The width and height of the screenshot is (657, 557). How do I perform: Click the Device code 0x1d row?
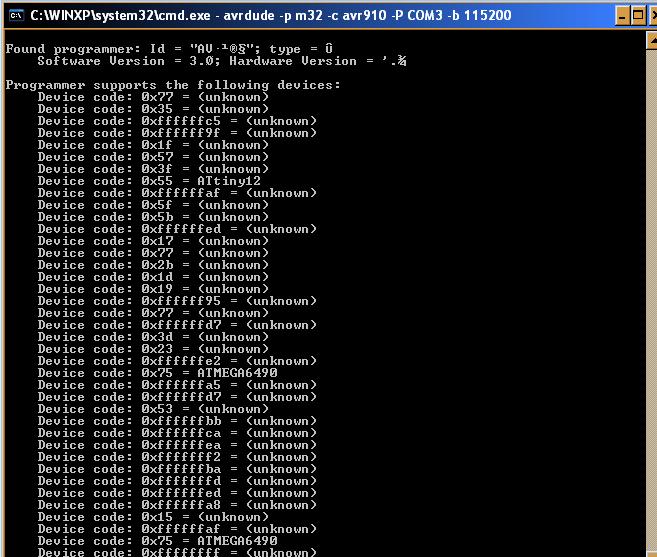coord(153,277)
